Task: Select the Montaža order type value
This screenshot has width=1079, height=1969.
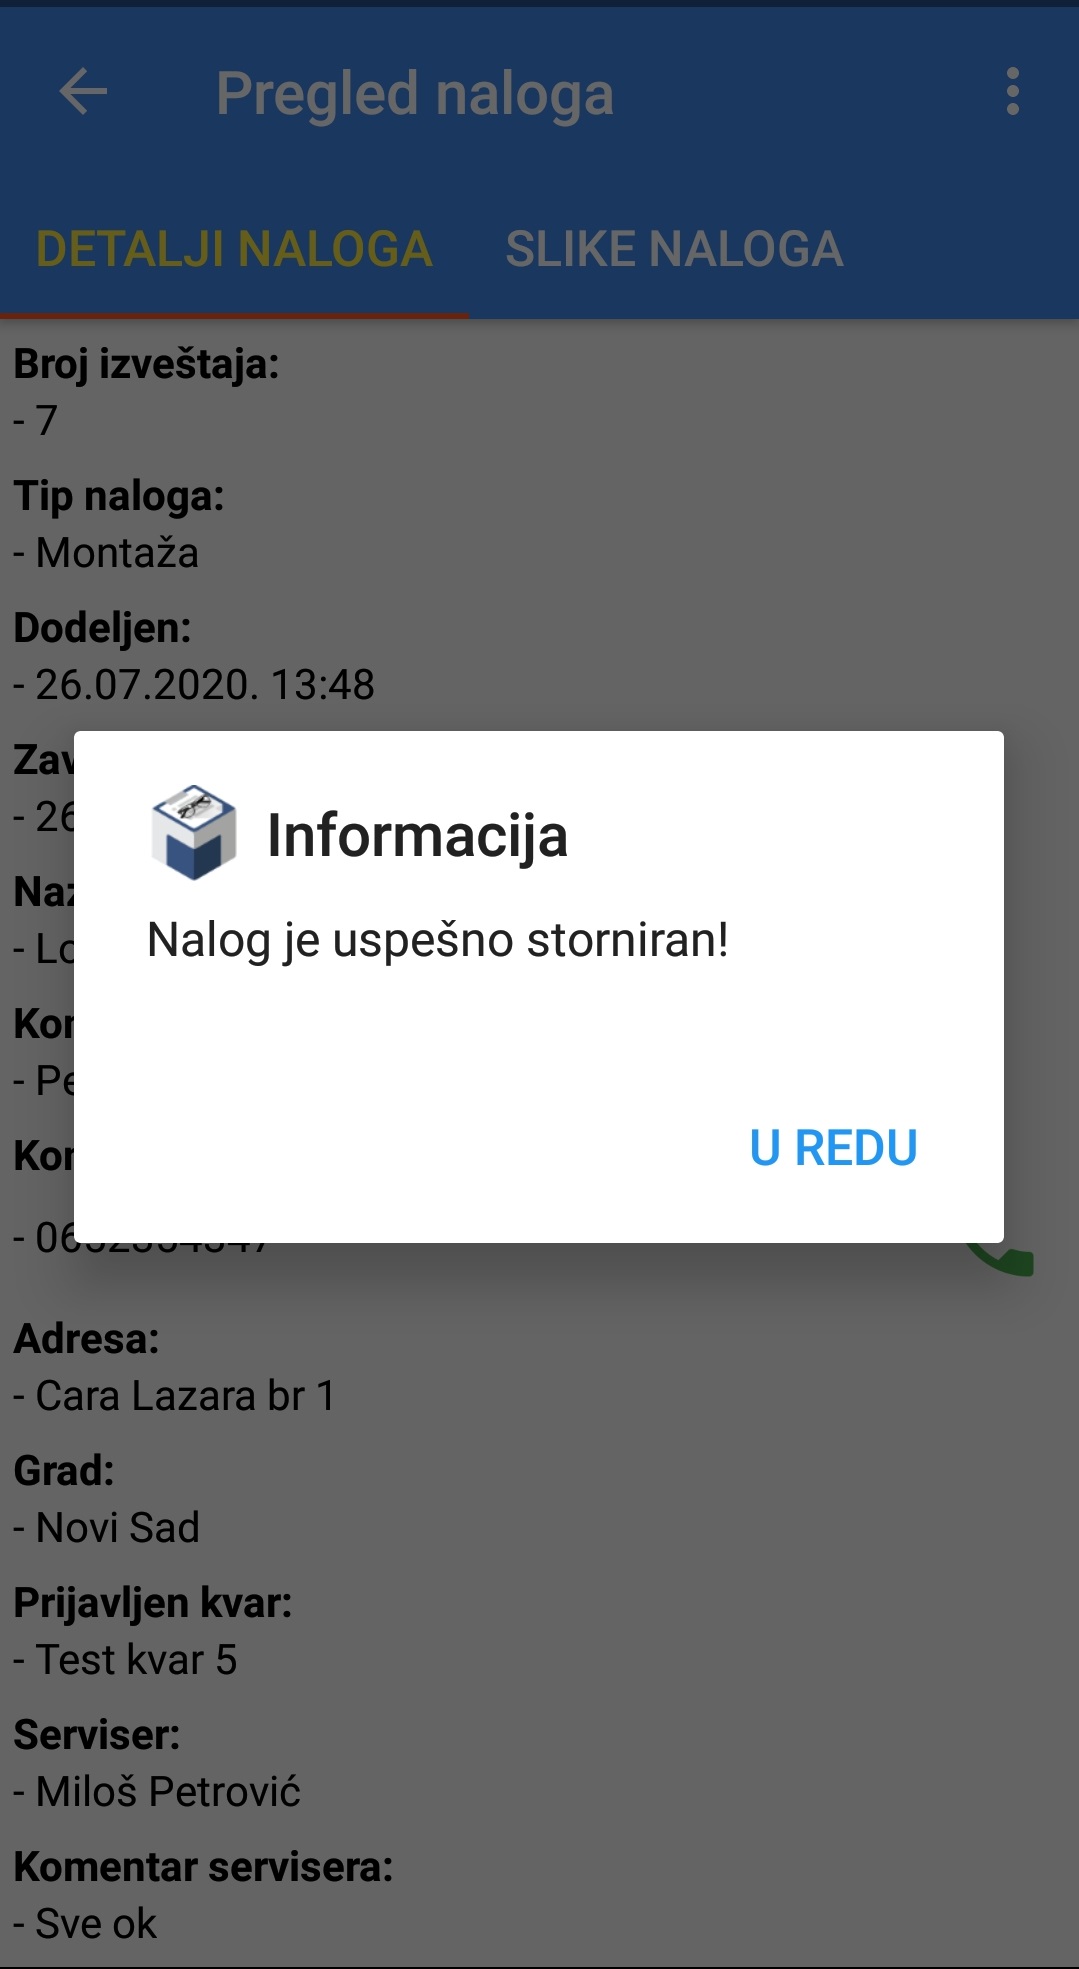Action: [117, 553]
